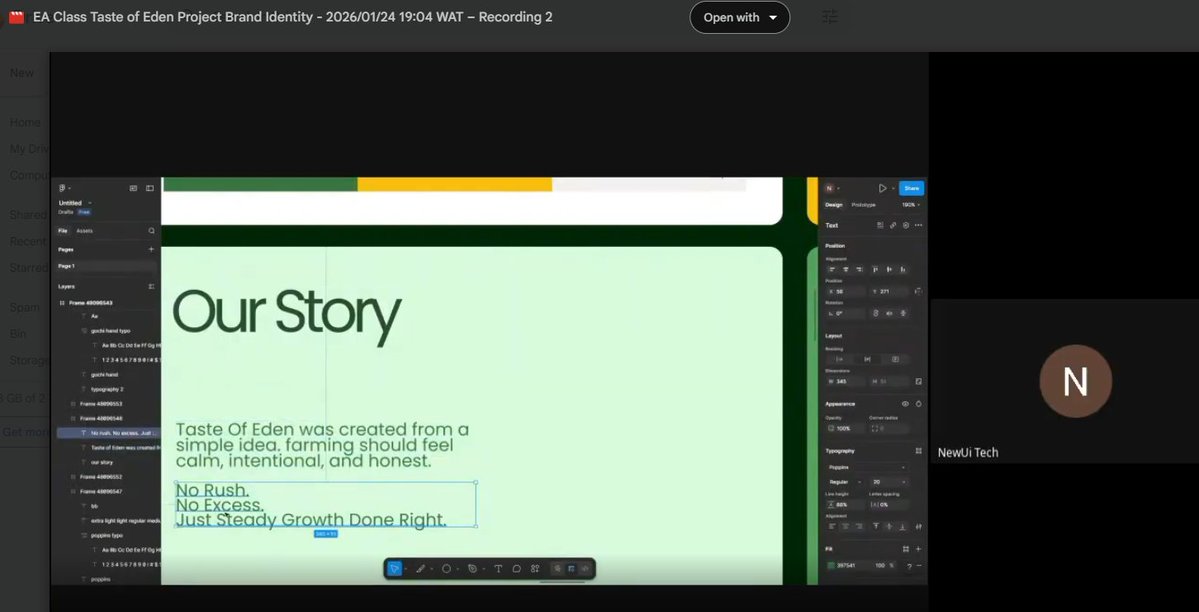Toggle the lock aspect ratio button
Screen dimensions: 1199x612
(918, 381)
